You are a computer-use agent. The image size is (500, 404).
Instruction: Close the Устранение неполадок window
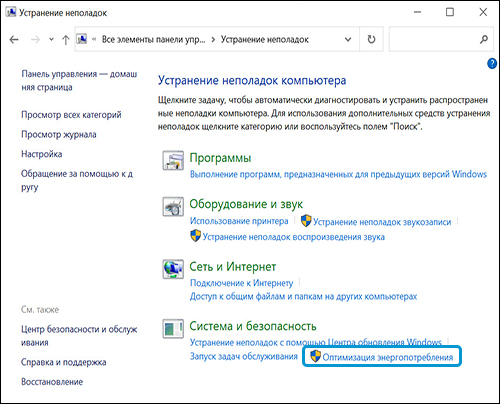point(483,12)
